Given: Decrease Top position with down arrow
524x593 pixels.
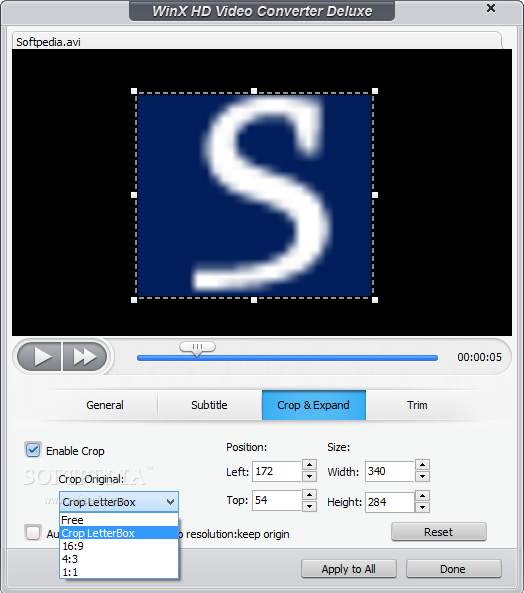Looking at the screenshot, I should (310, 506).
